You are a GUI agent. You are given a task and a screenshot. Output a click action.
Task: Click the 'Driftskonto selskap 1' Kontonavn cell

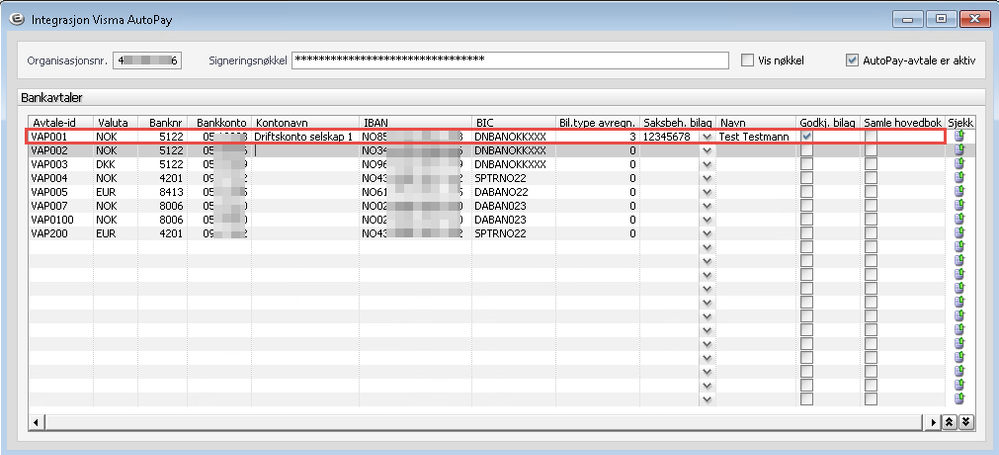[x=305, y=136]
